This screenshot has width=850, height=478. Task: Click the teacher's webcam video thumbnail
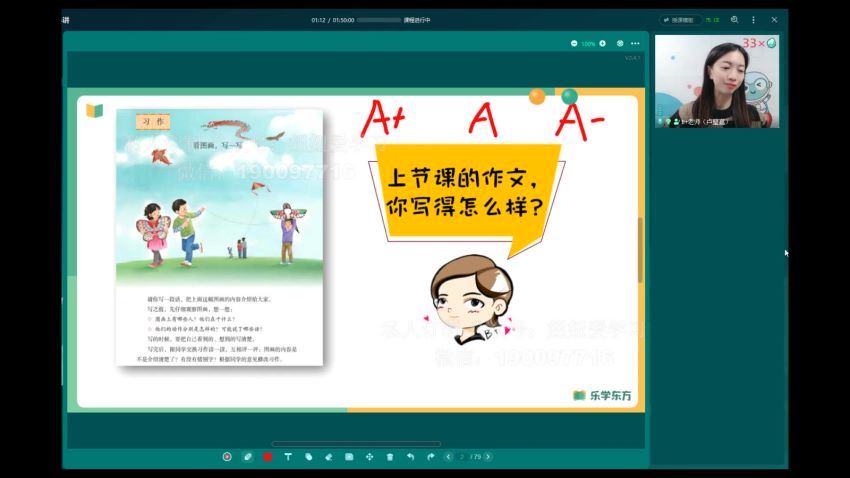click(717, 81)
